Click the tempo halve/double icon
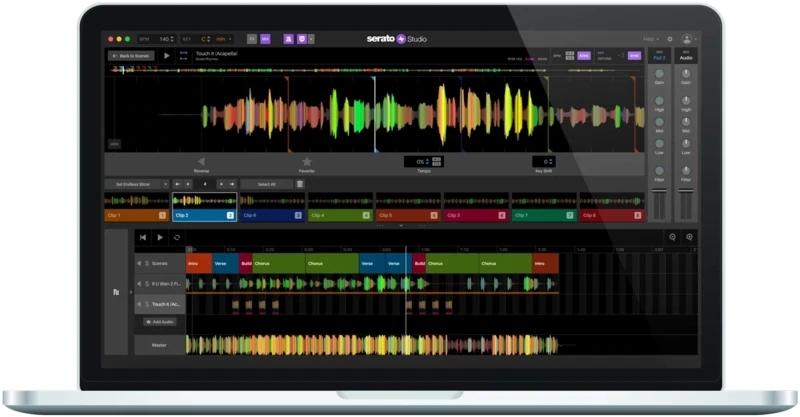800x417 pixels. coord(437,162)
